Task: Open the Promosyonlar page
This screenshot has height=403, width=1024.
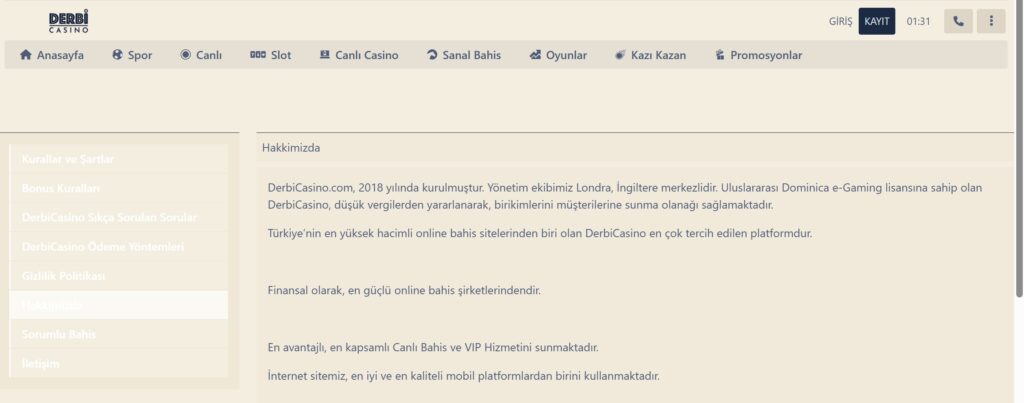Action: [758, 55]
